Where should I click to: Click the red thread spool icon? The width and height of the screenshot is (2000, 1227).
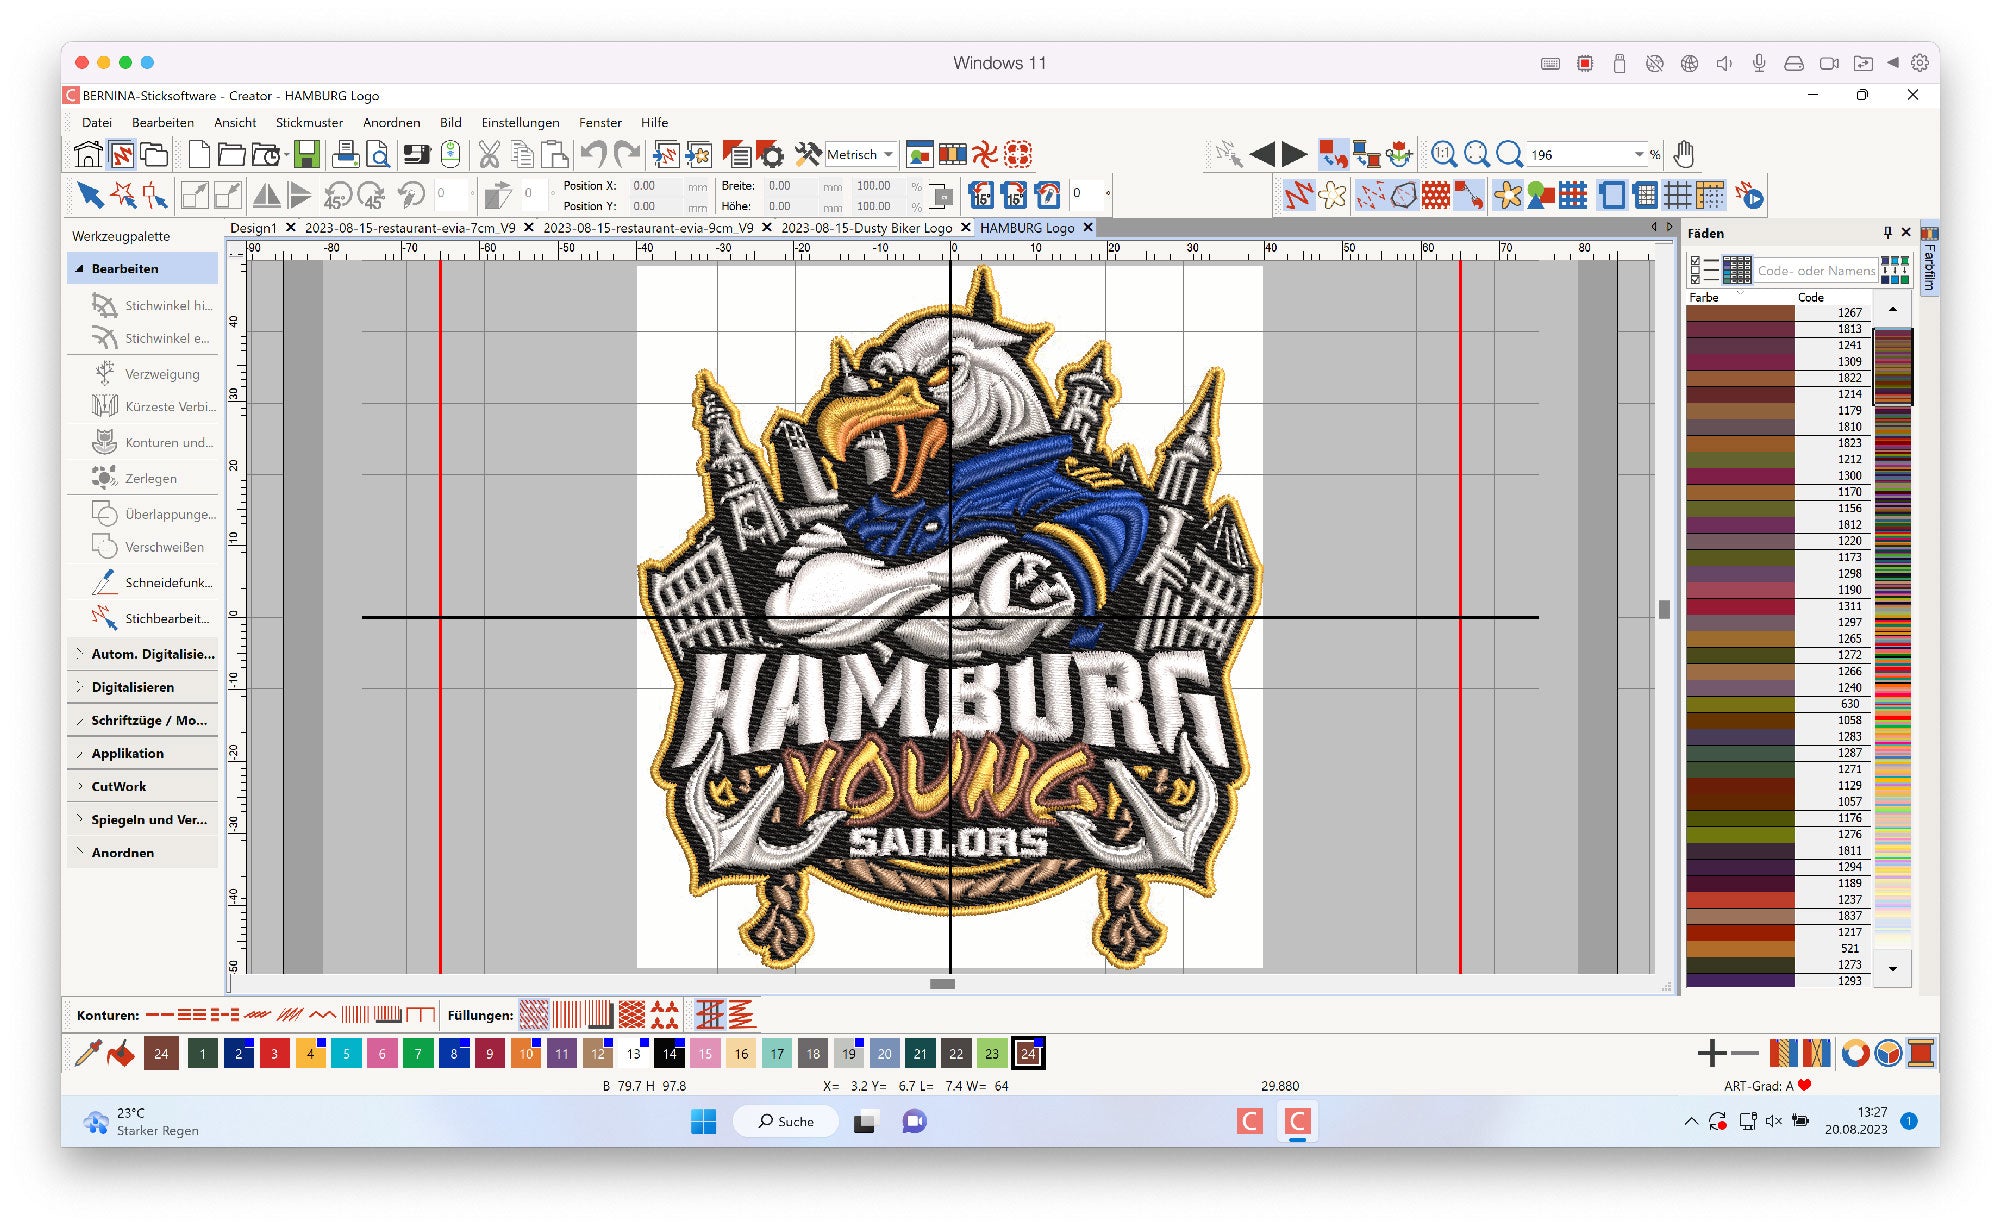point(1921,1053)
